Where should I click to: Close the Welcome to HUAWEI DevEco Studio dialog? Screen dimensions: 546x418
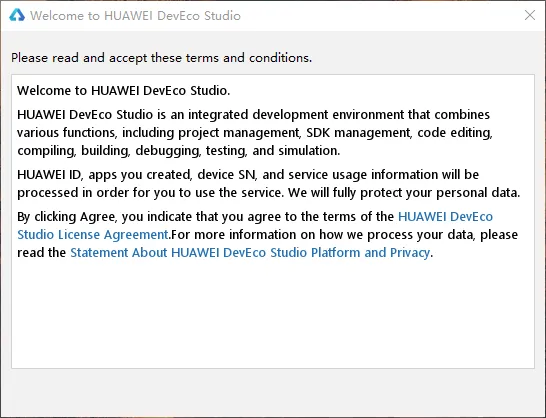click(530, 15)
